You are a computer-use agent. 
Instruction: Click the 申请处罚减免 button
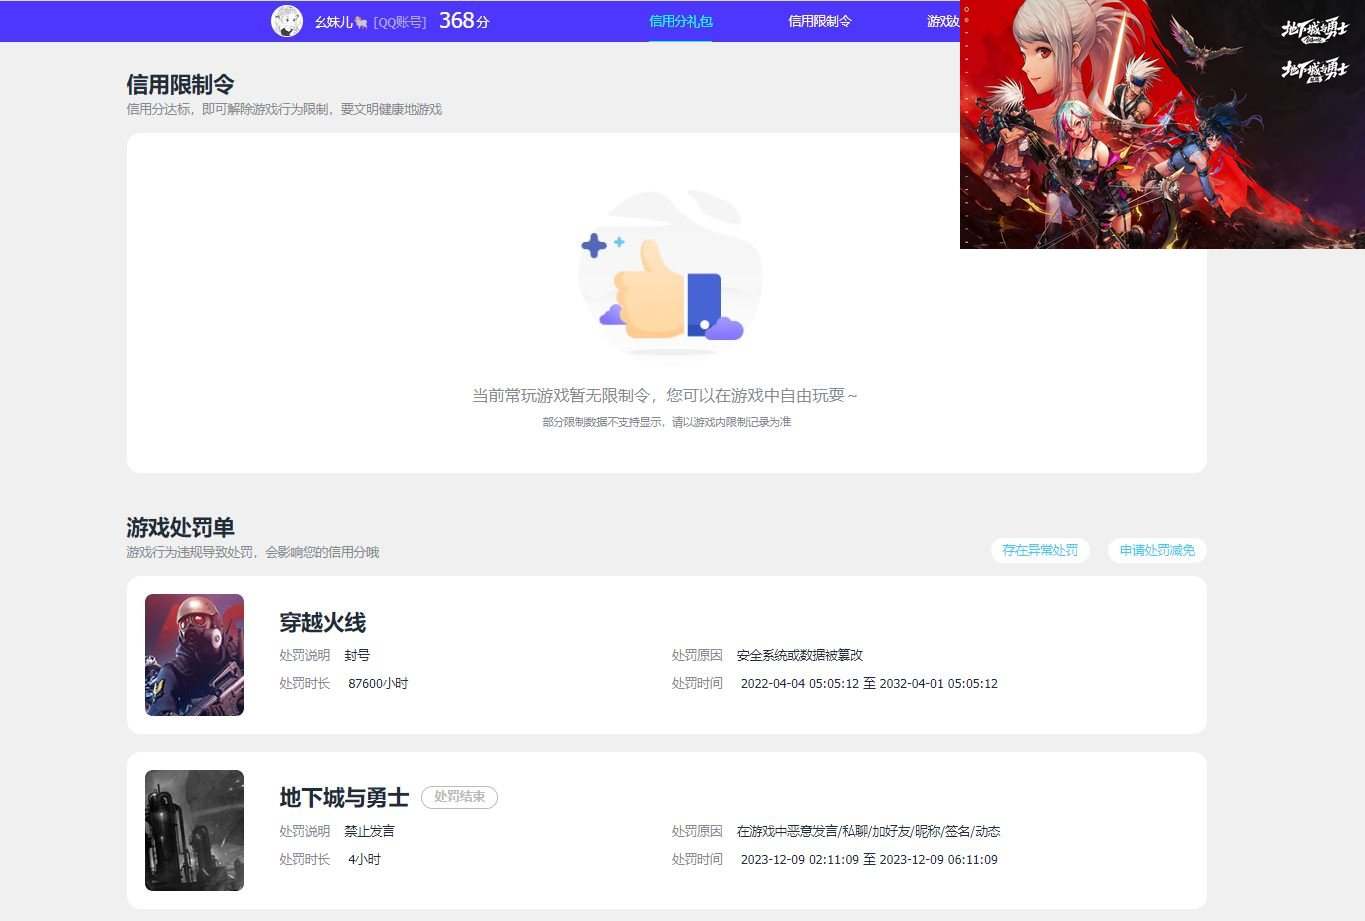[1157, 550]
